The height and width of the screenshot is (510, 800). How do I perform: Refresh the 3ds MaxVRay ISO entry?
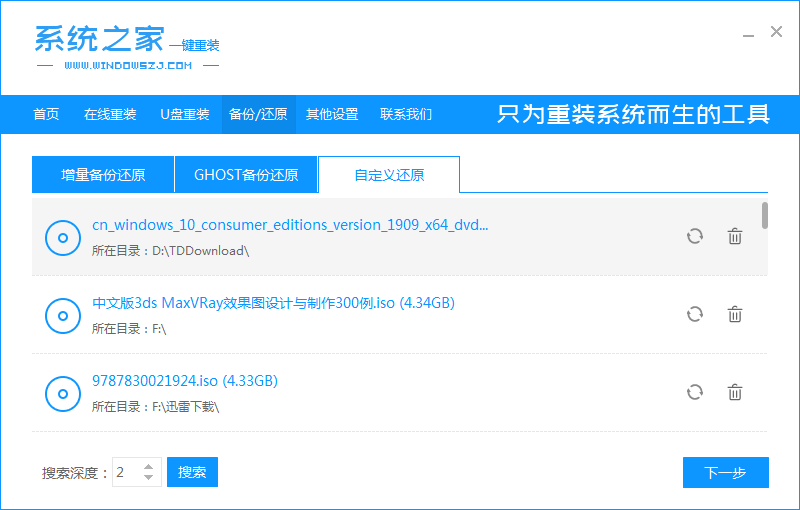[695, 314]
